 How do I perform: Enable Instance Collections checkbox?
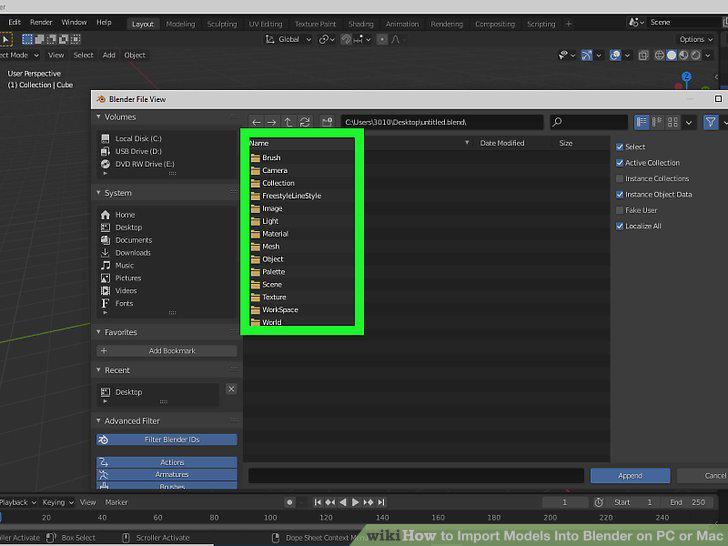619,179
